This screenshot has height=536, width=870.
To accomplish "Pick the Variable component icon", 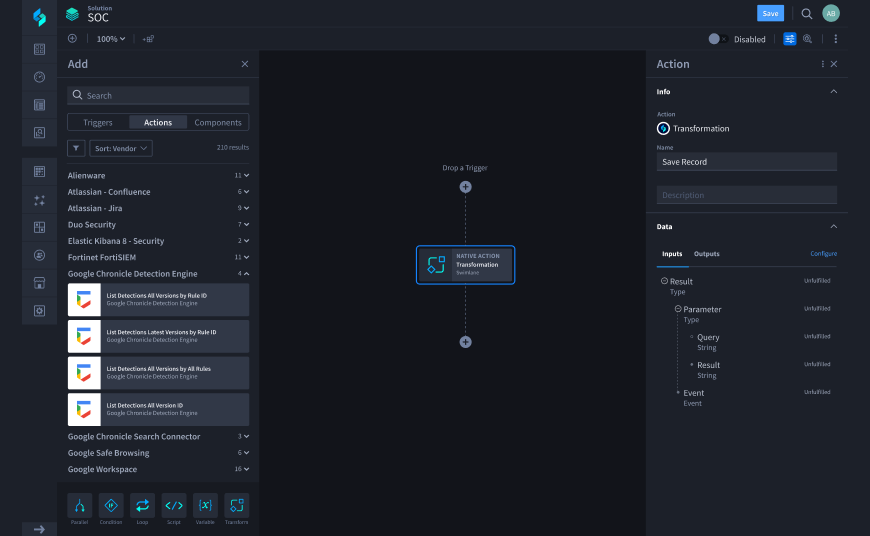I will (x=205, y=505).
